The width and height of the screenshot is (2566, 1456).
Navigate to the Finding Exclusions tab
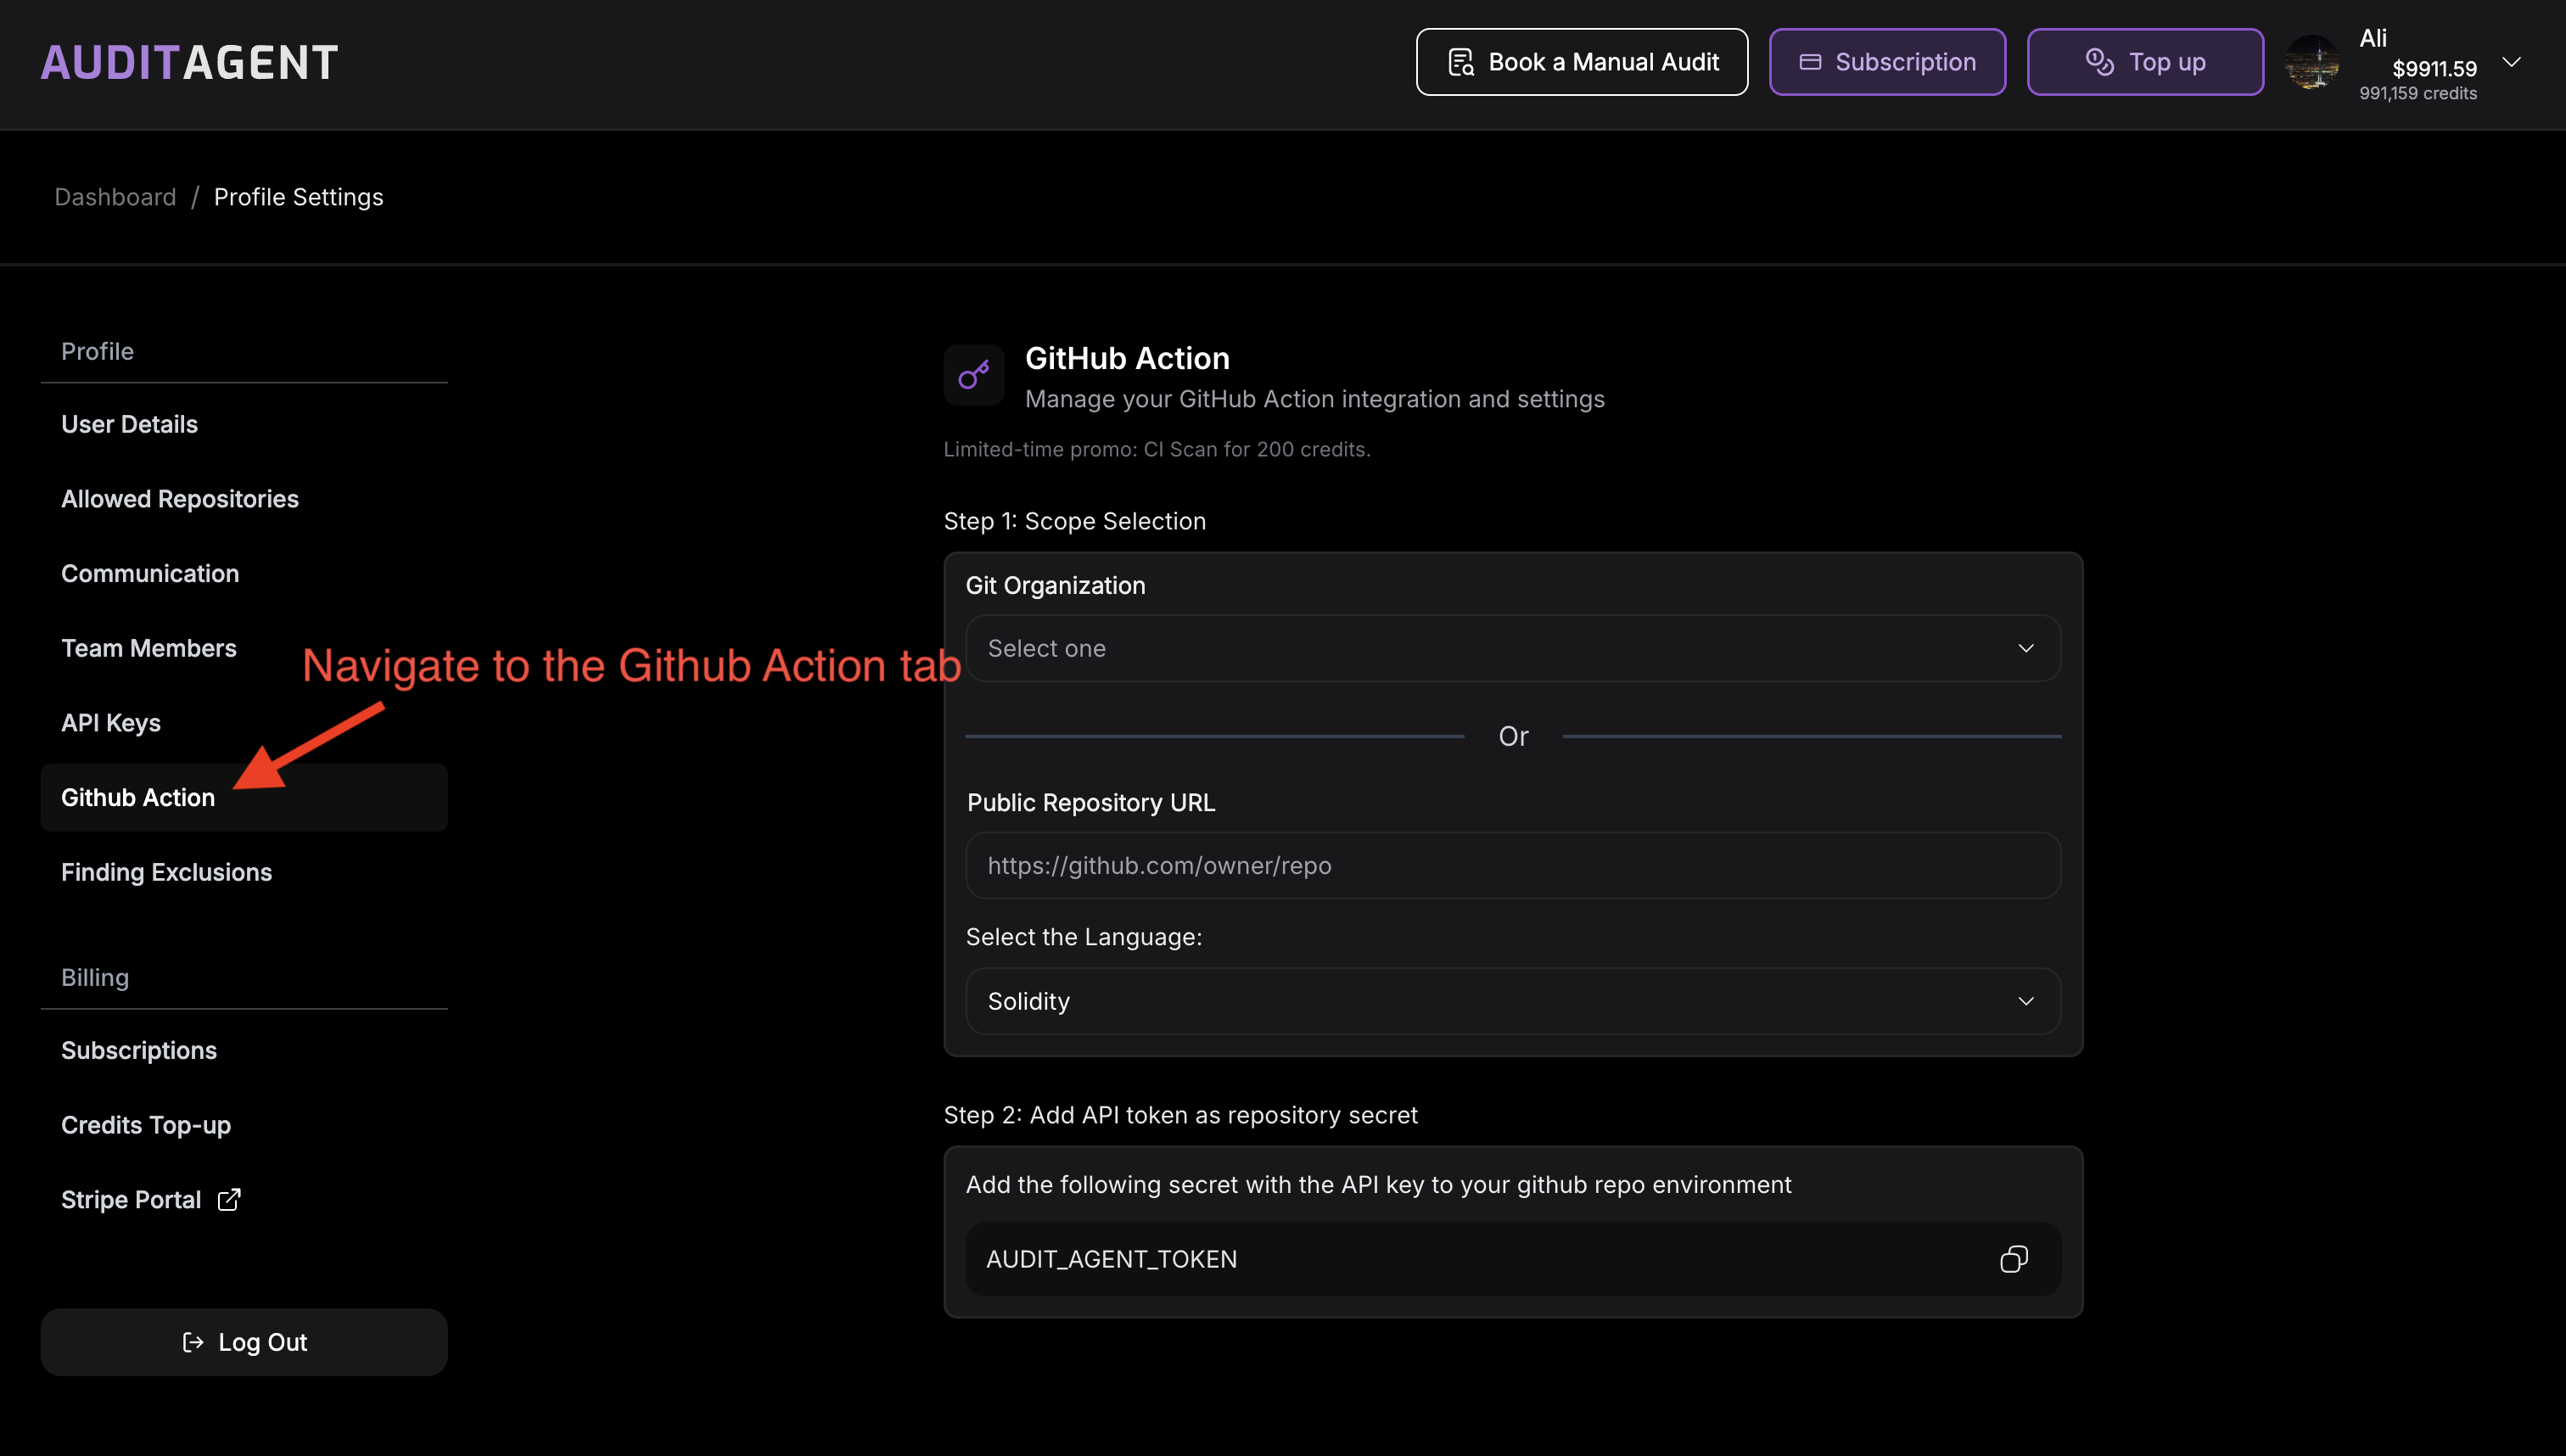pos(166,872)
